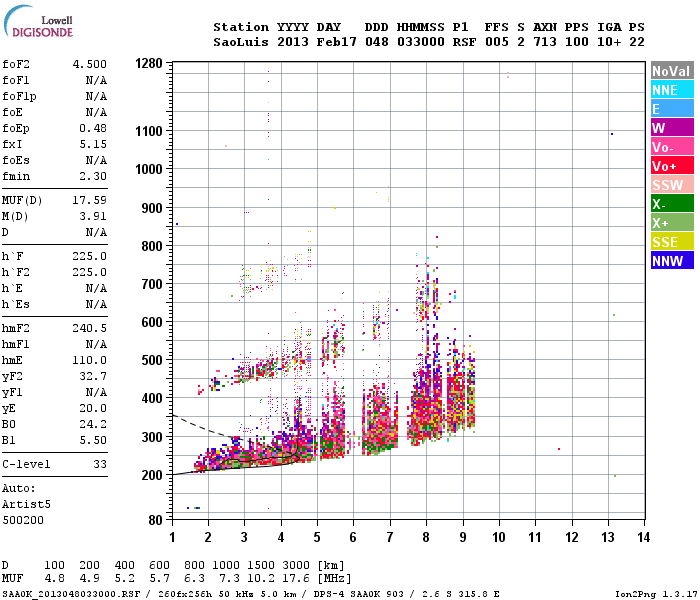This screenshot has height=600, width=700.
Task: Click the 10 MHz x-axis label
Action: pyautogui.click(x=499, y=537)
